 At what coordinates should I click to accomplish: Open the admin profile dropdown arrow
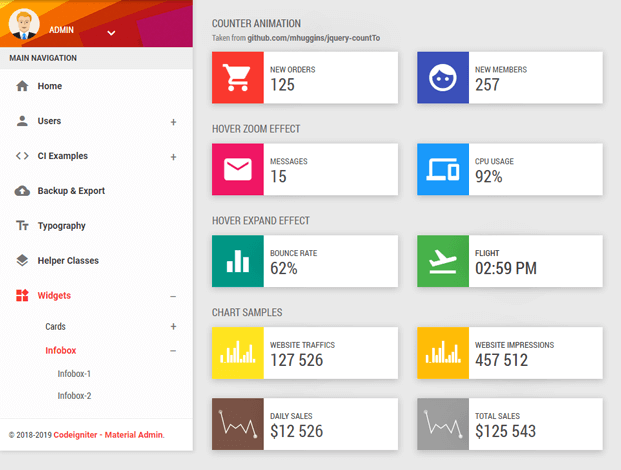pos(111,33)
